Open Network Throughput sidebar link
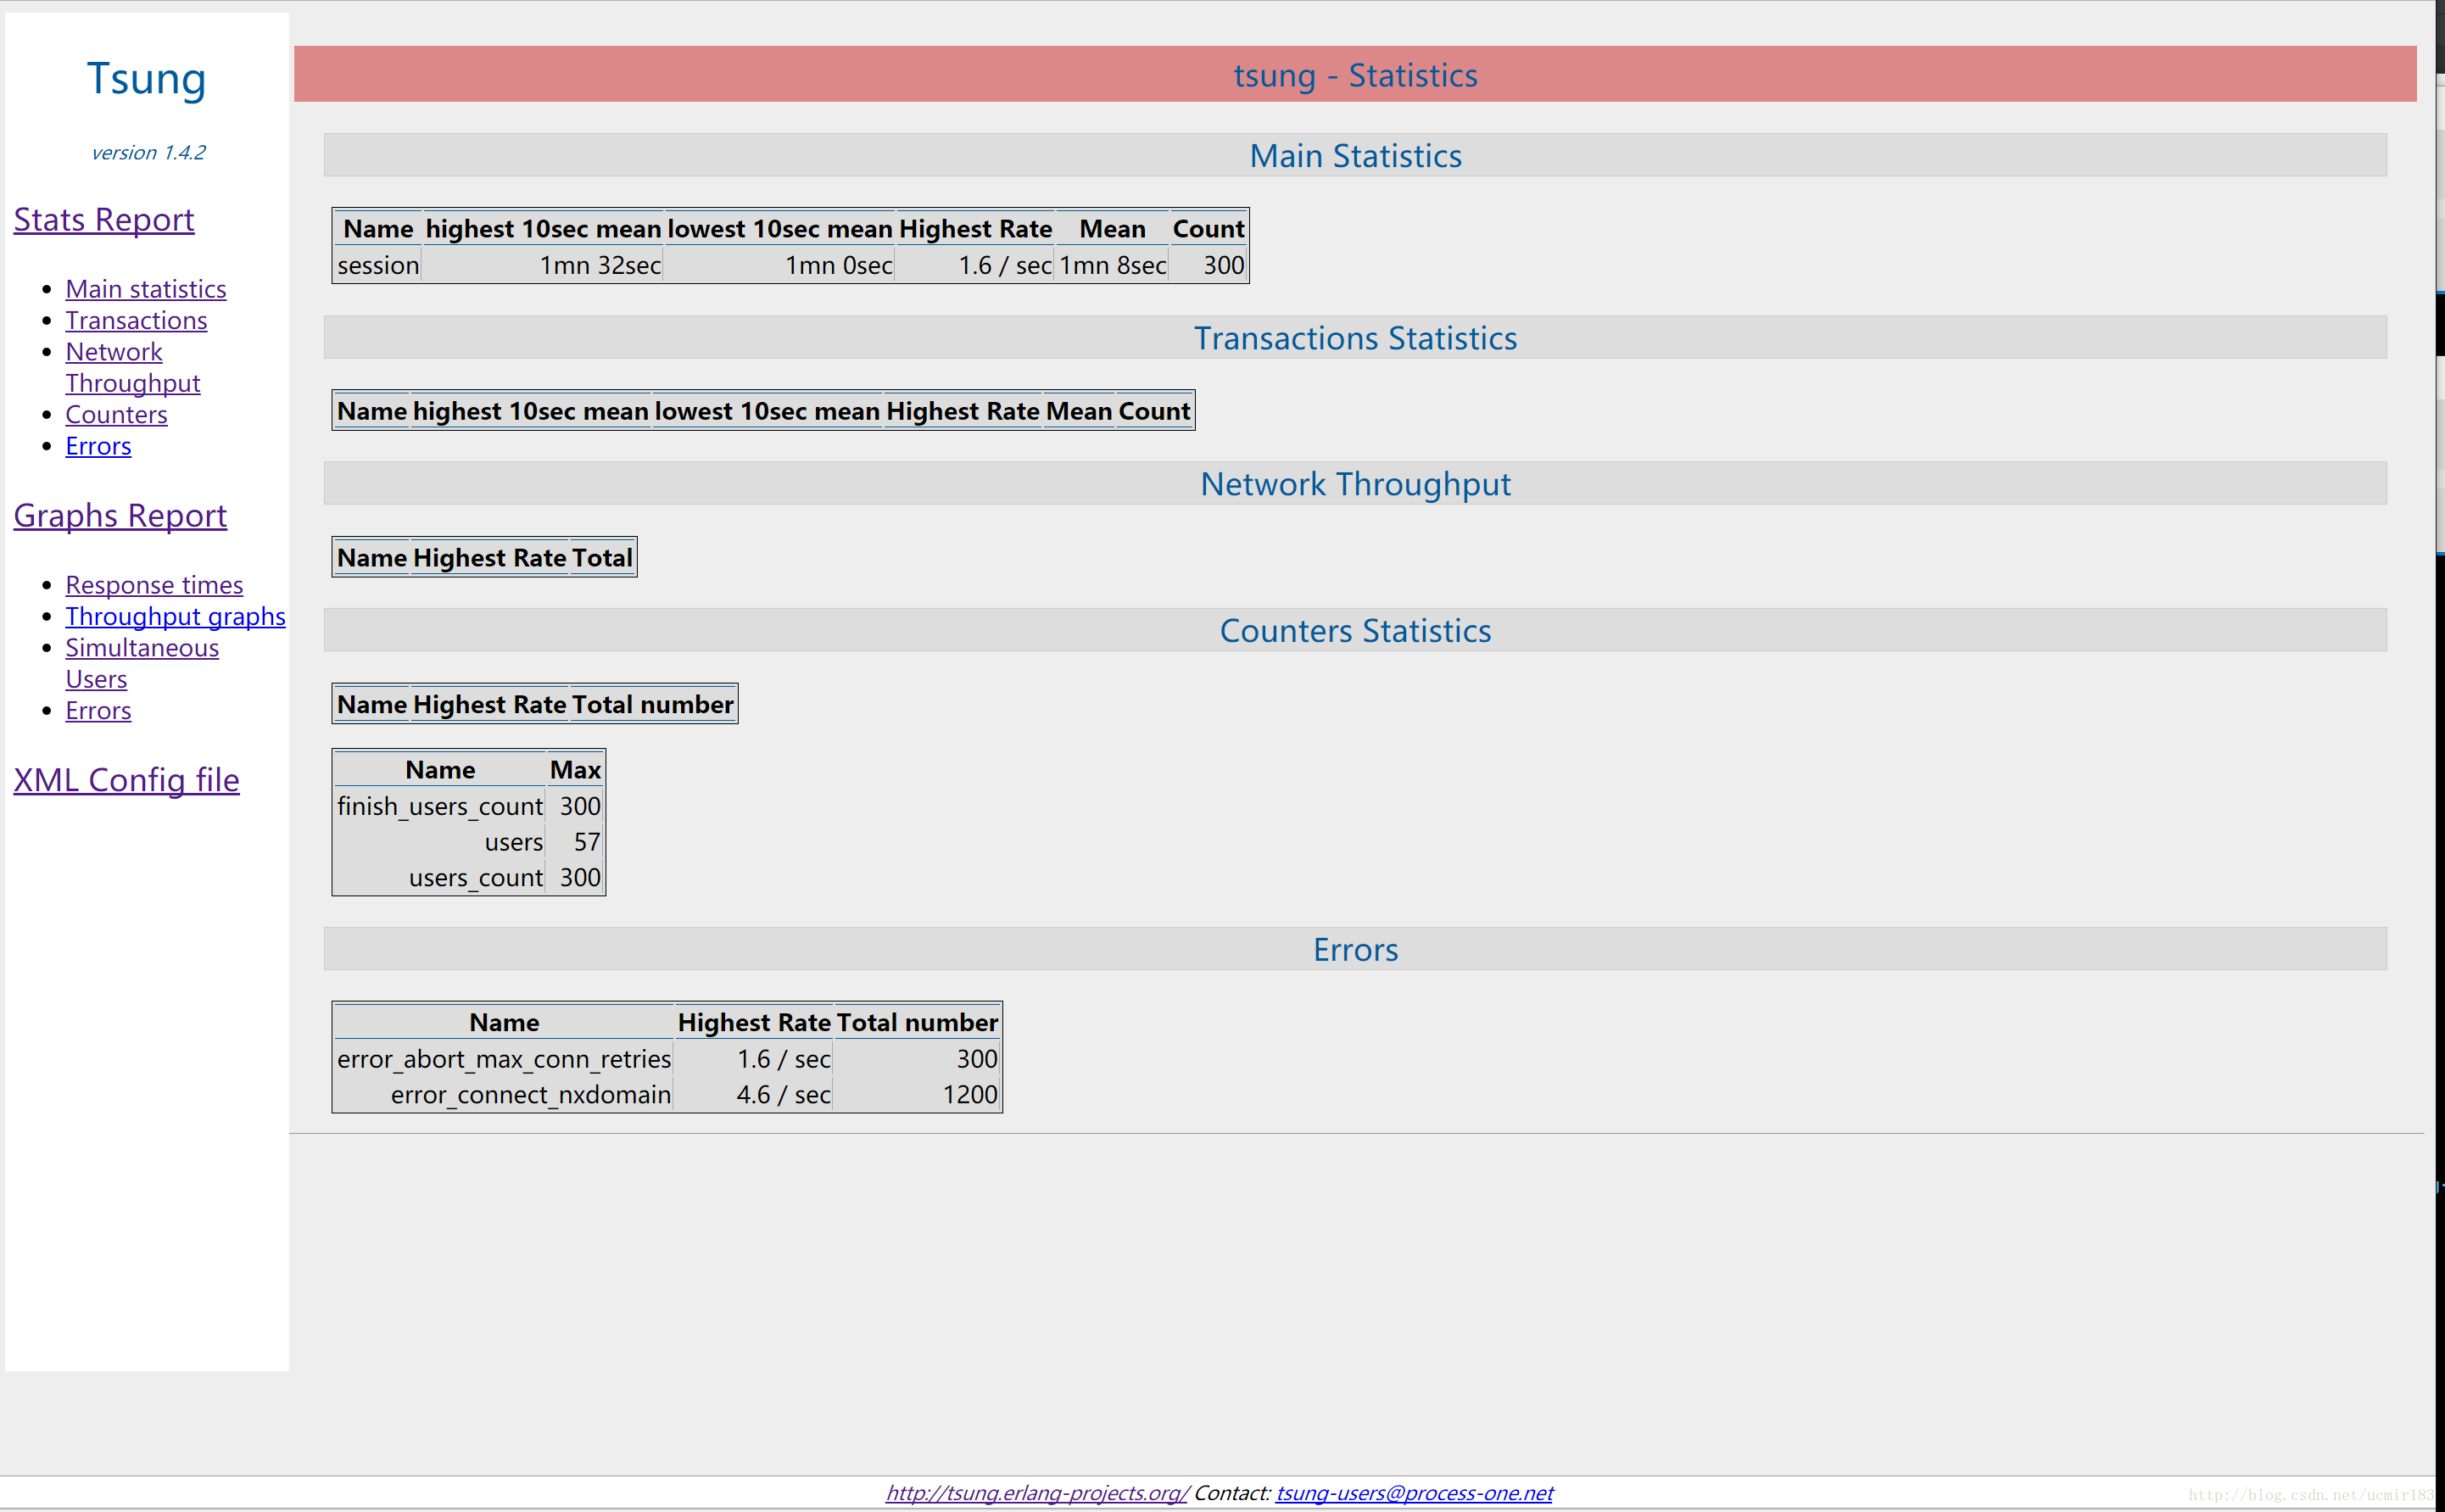The width and height of the screenshot is (2445, 1512). 133,367
